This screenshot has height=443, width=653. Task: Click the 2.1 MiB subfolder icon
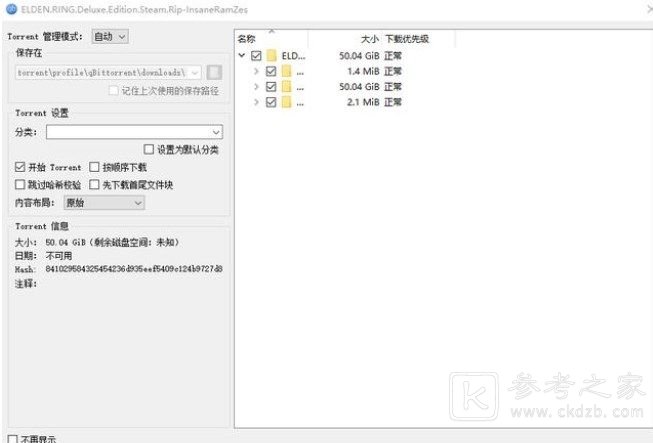tap(287, 102)
